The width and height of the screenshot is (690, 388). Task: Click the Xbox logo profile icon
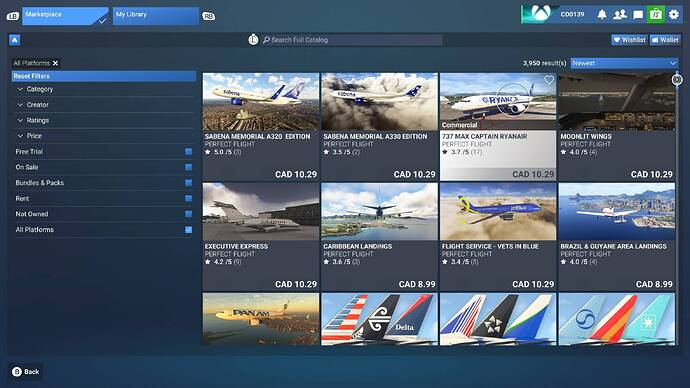point(540,14)
